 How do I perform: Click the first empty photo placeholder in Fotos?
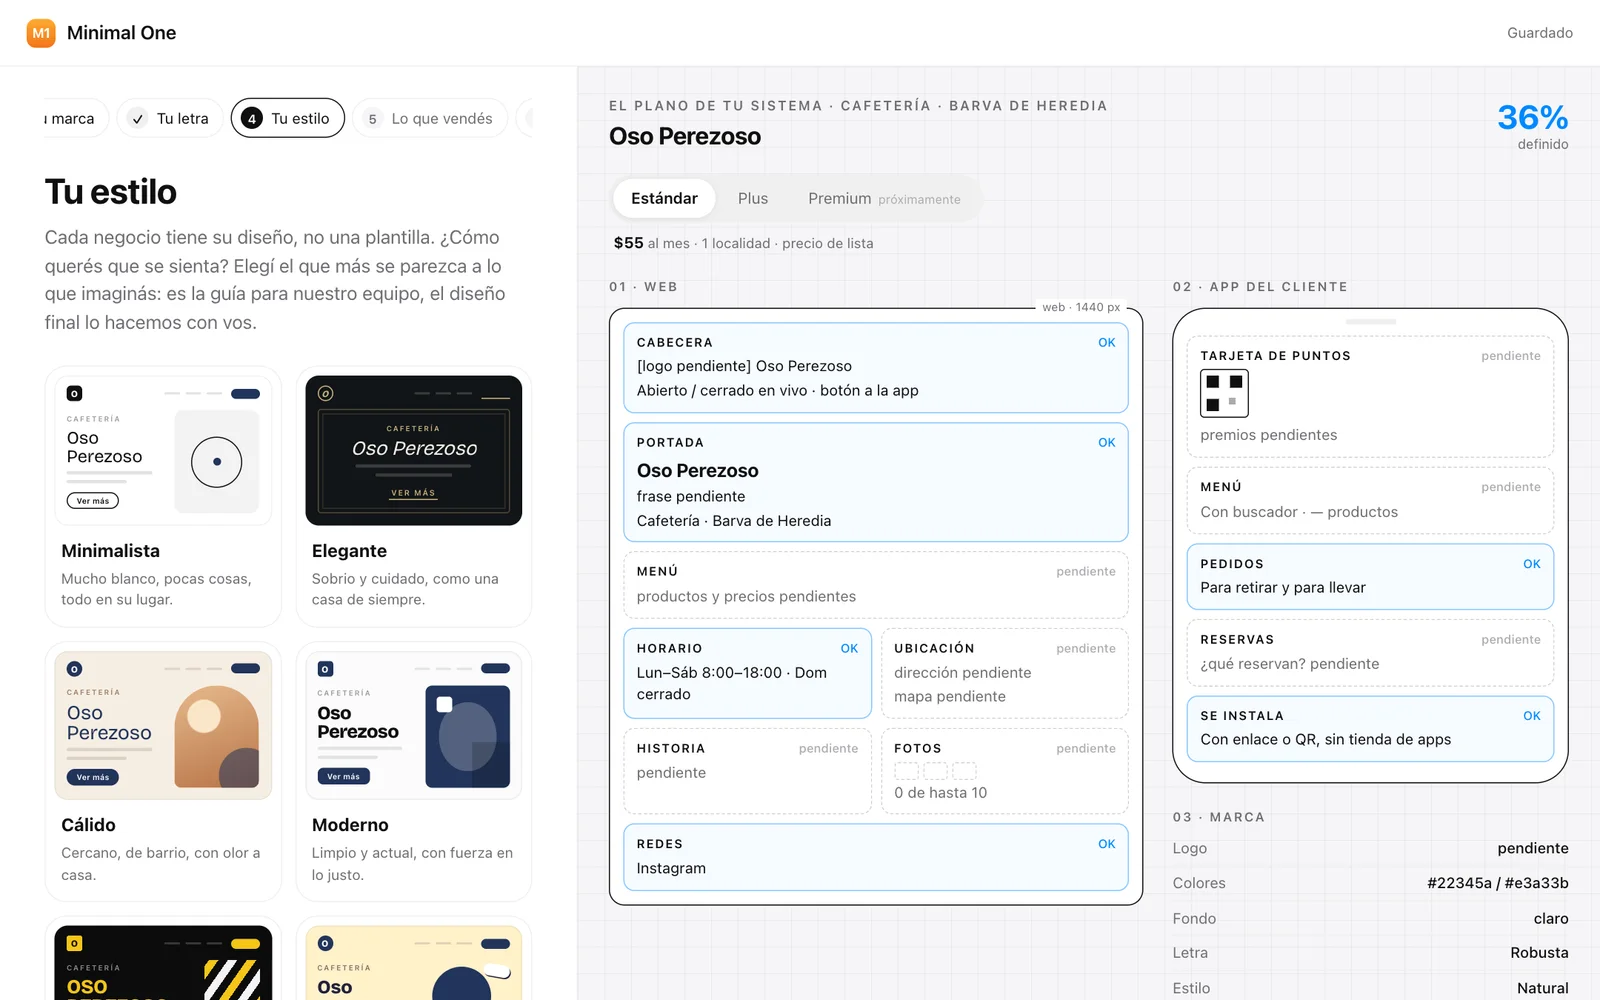[x=906, y=771]
